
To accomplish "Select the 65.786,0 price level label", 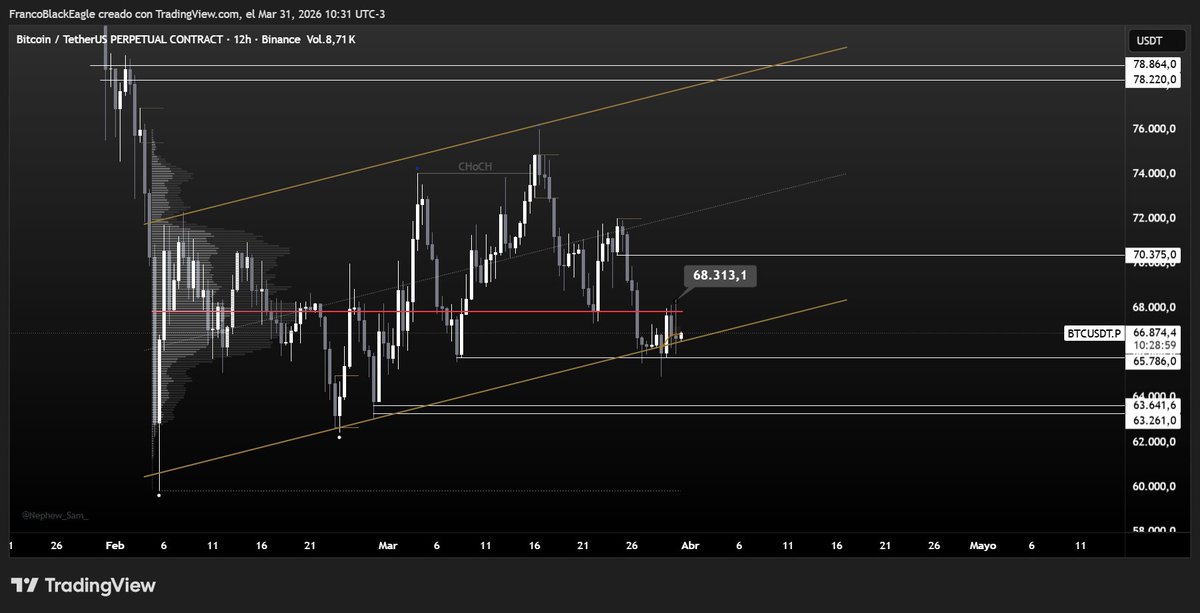I will click(1154, 362).
